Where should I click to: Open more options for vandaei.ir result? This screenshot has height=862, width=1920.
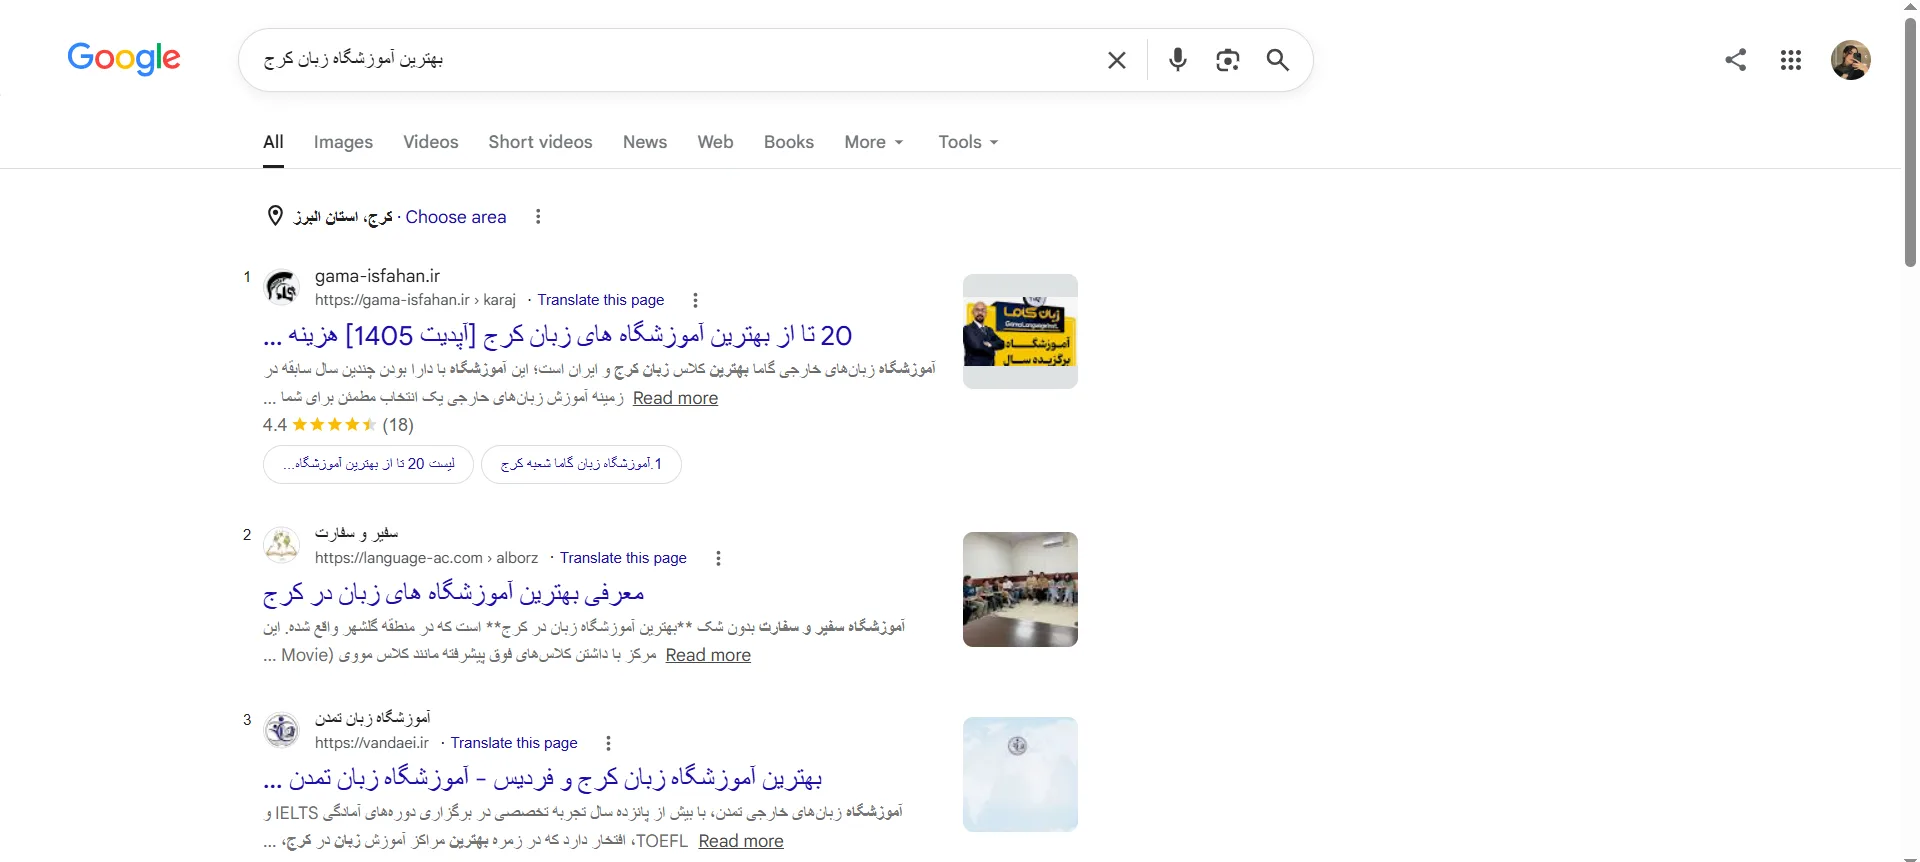(608, 743)
